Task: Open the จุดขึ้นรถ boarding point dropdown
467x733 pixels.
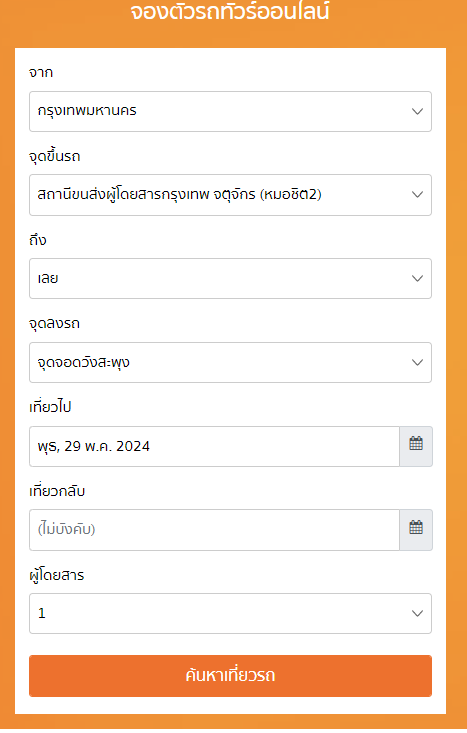Action: (230, 195)
